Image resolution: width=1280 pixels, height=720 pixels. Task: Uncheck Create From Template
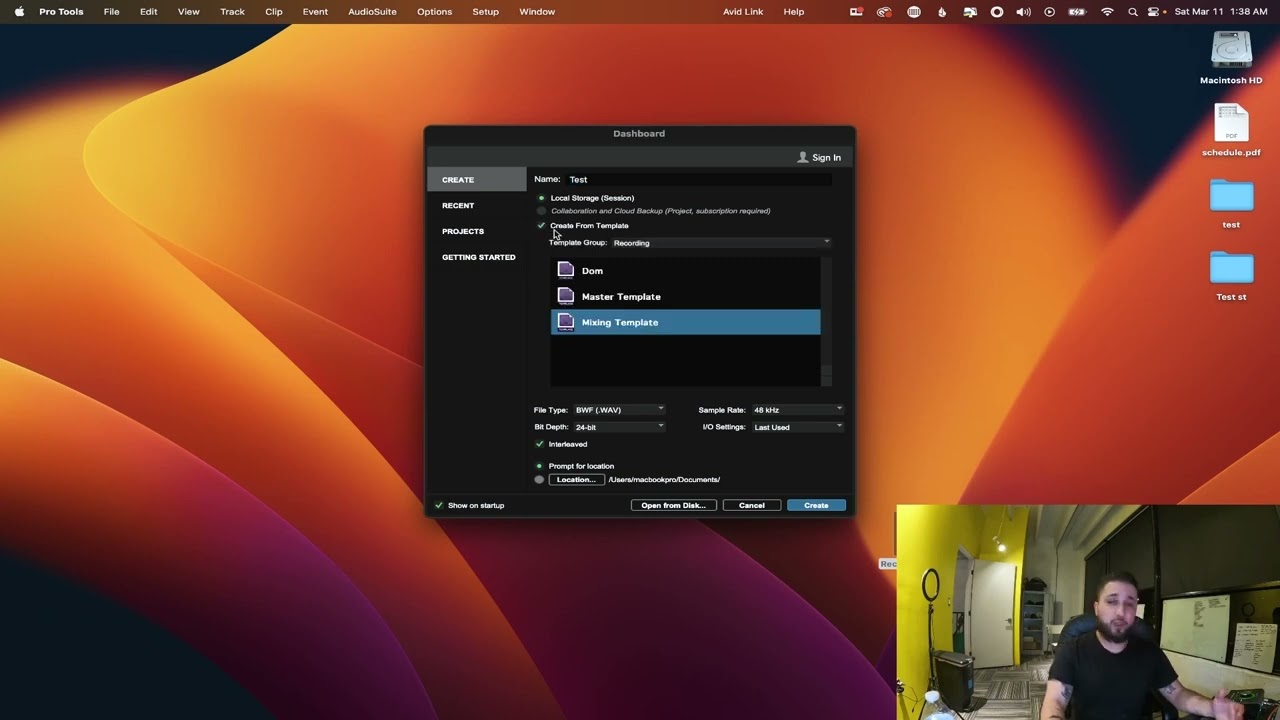pos(541,226)
